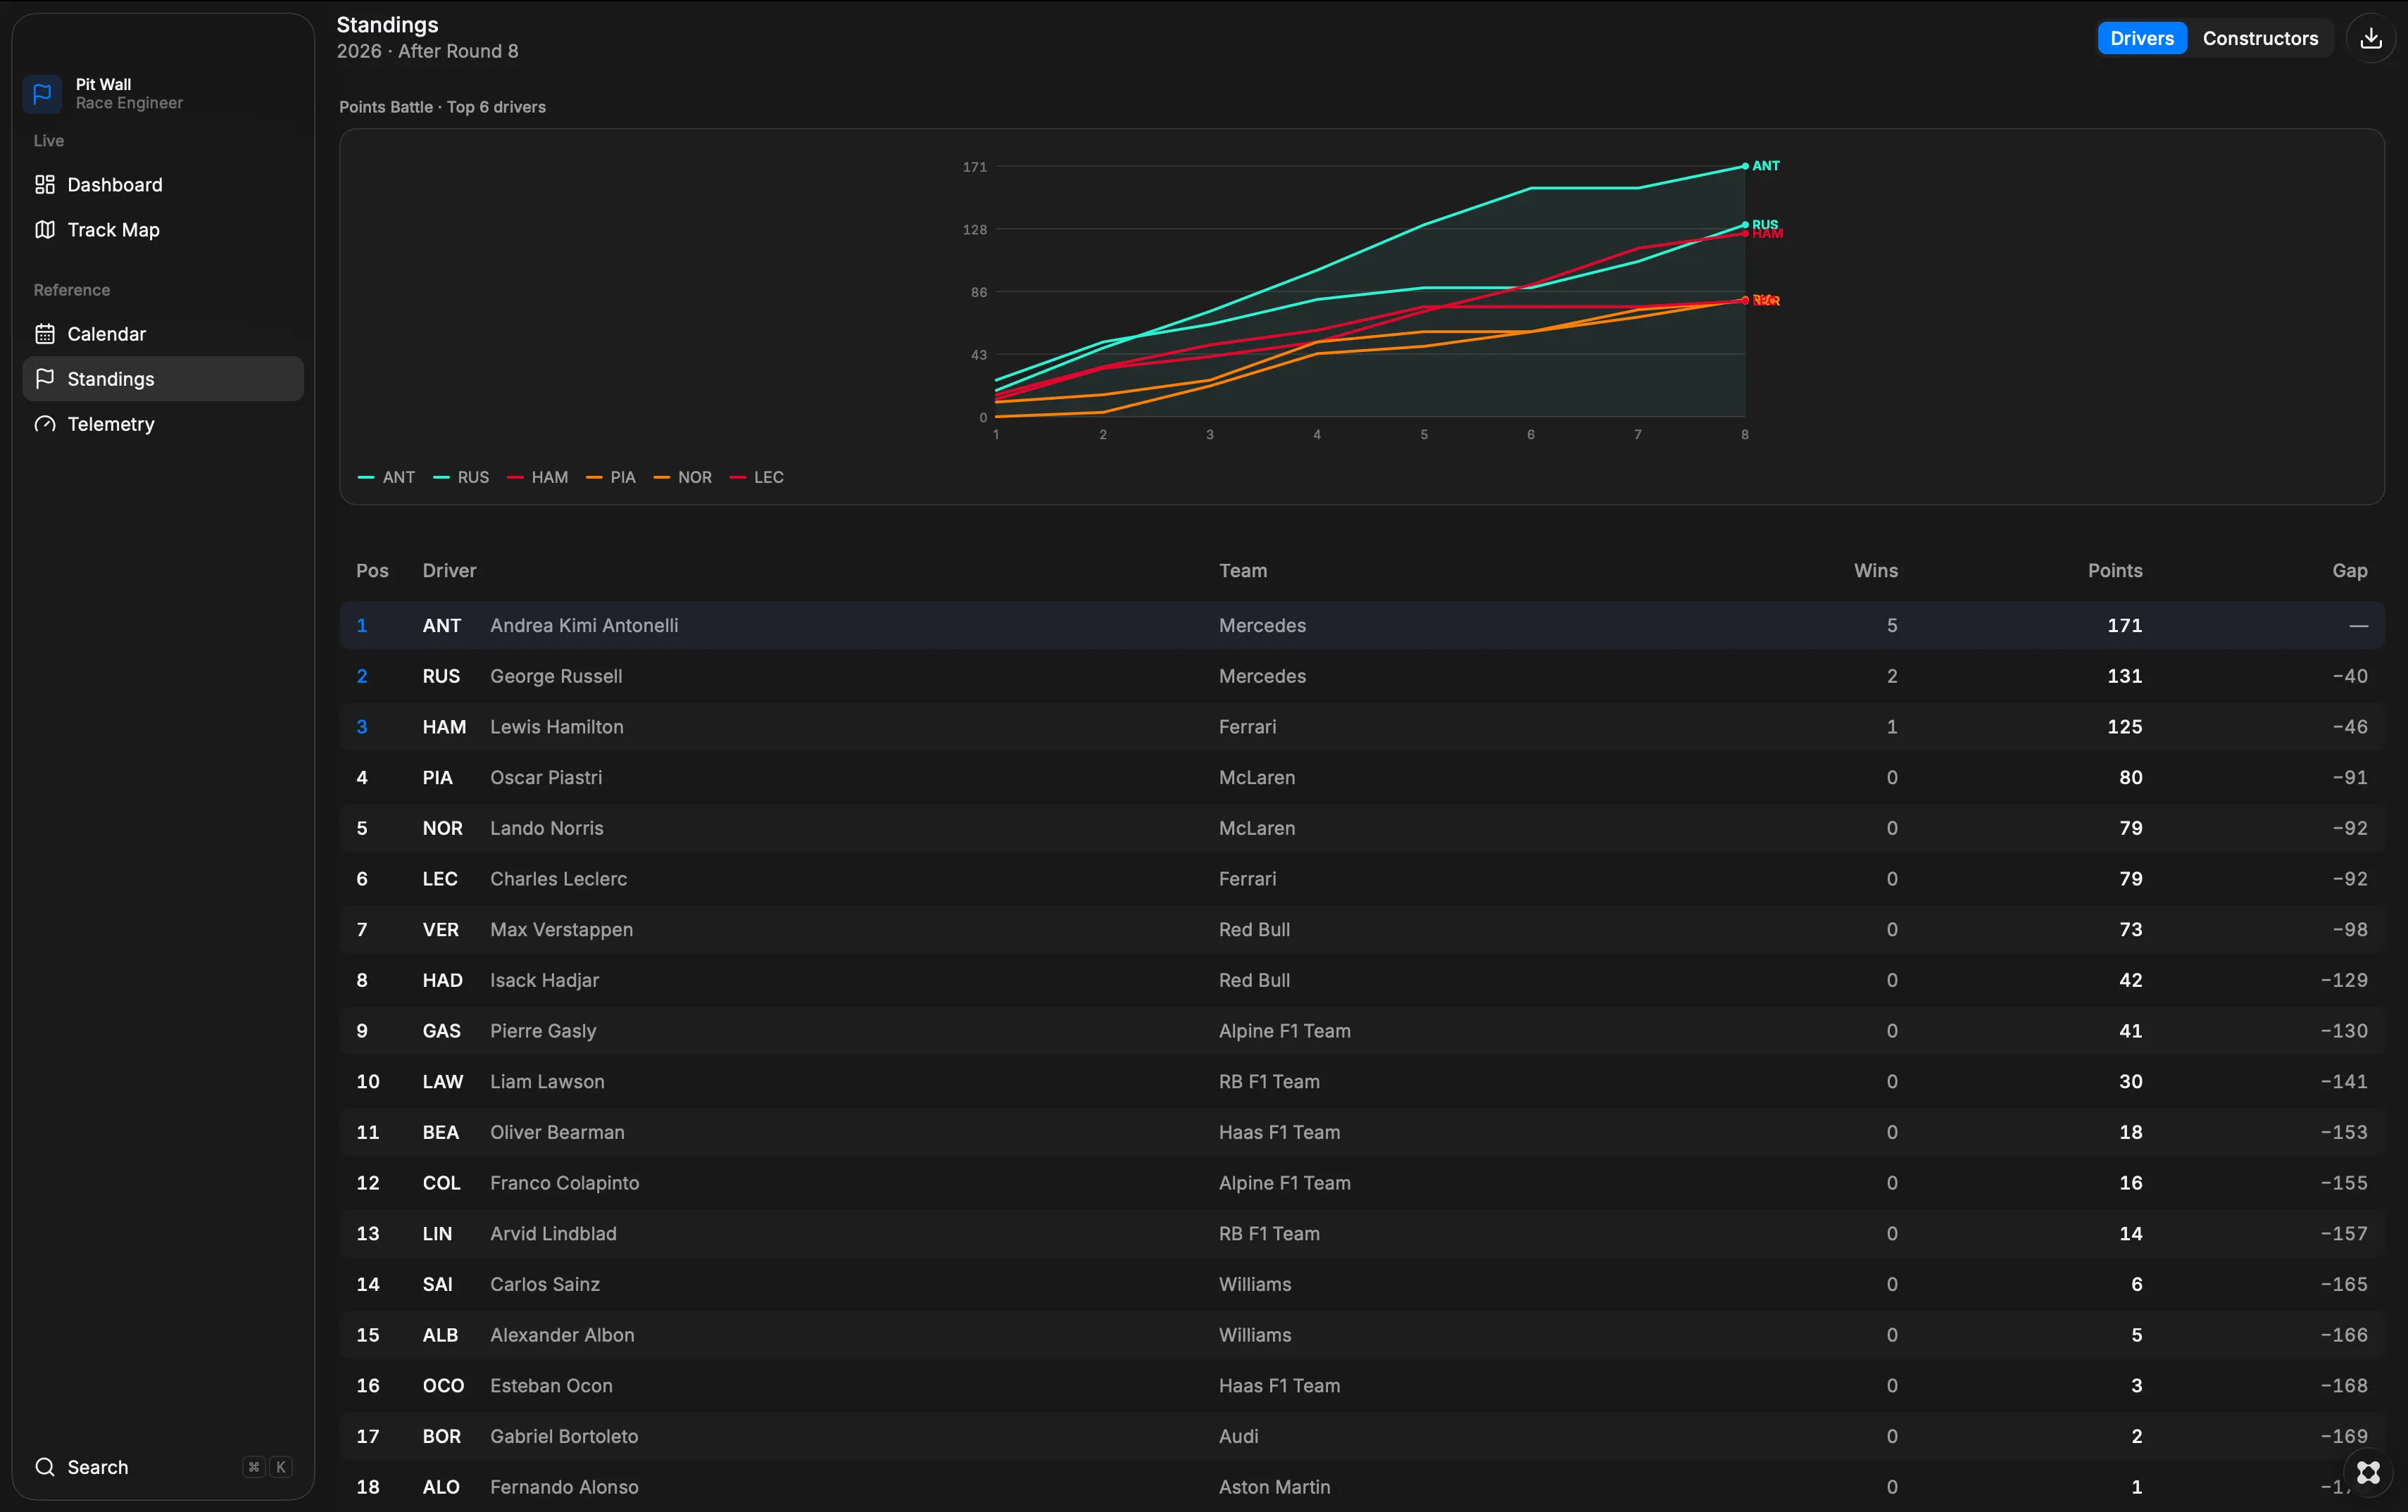Click Alexander Albon's Williams team cell
Viewport: 2408px width, 1512px height.
[x=1254, y=1335]
